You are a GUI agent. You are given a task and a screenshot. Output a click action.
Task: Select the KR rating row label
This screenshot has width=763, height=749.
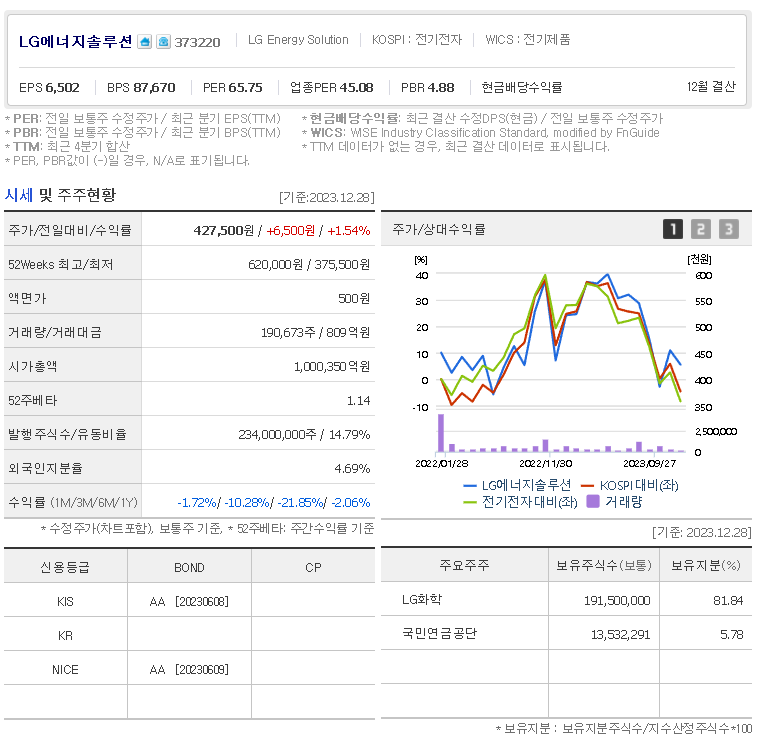click(x=65, y=636)
